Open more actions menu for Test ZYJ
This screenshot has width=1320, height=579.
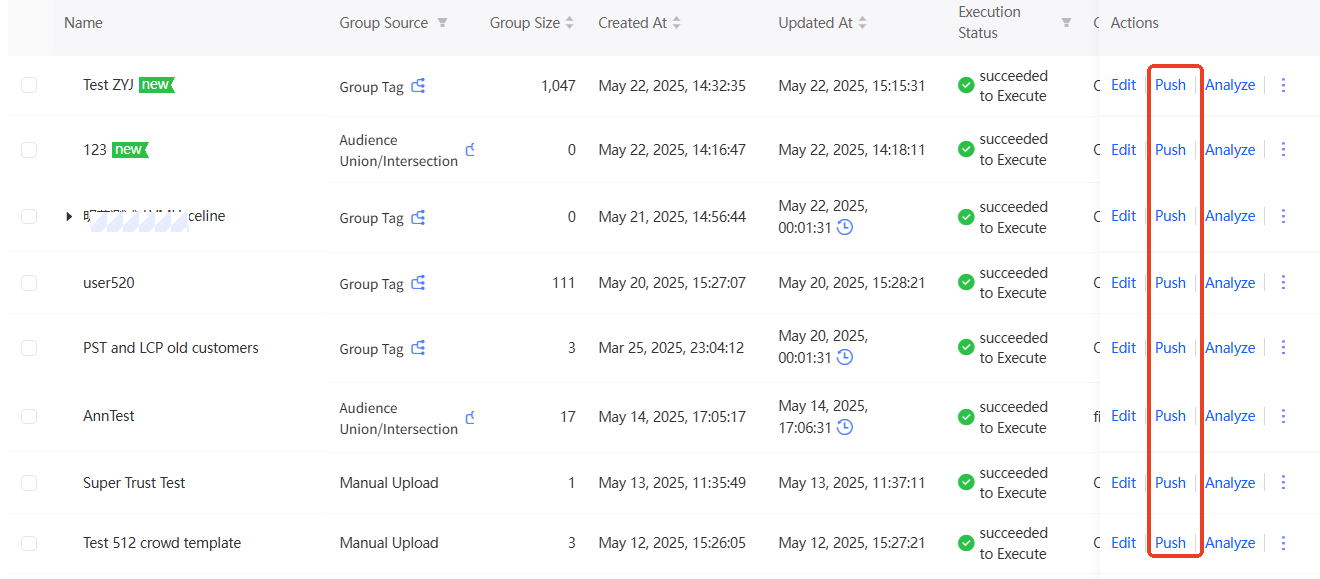coord(1284,85)
